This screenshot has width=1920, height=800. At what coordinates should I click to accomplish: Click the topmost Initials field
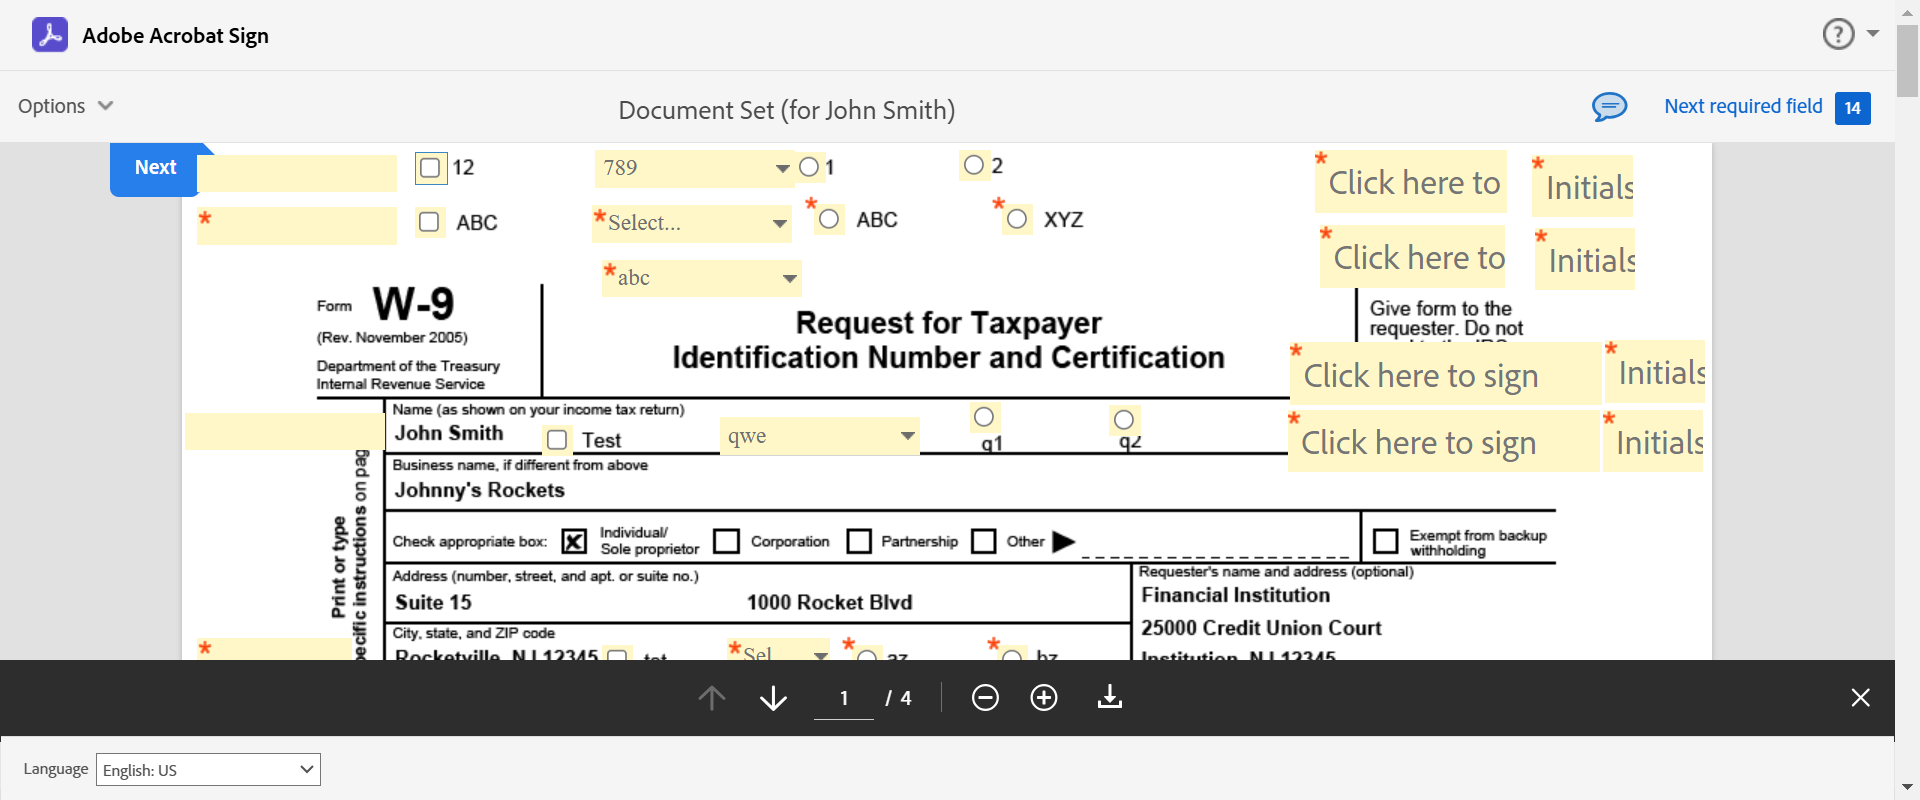coord(1583,187)
